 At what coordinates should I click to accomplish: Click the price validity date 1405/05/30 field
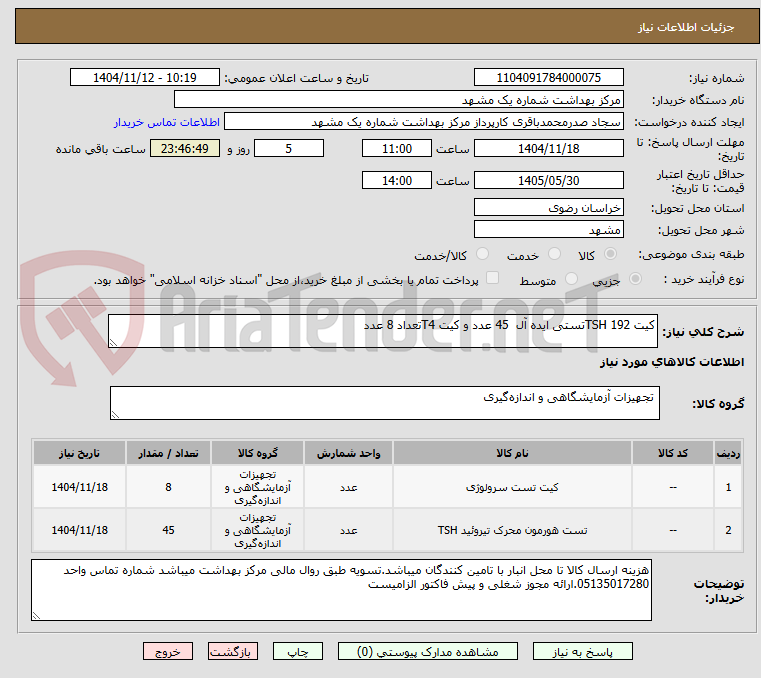click(x=548, y=180)
